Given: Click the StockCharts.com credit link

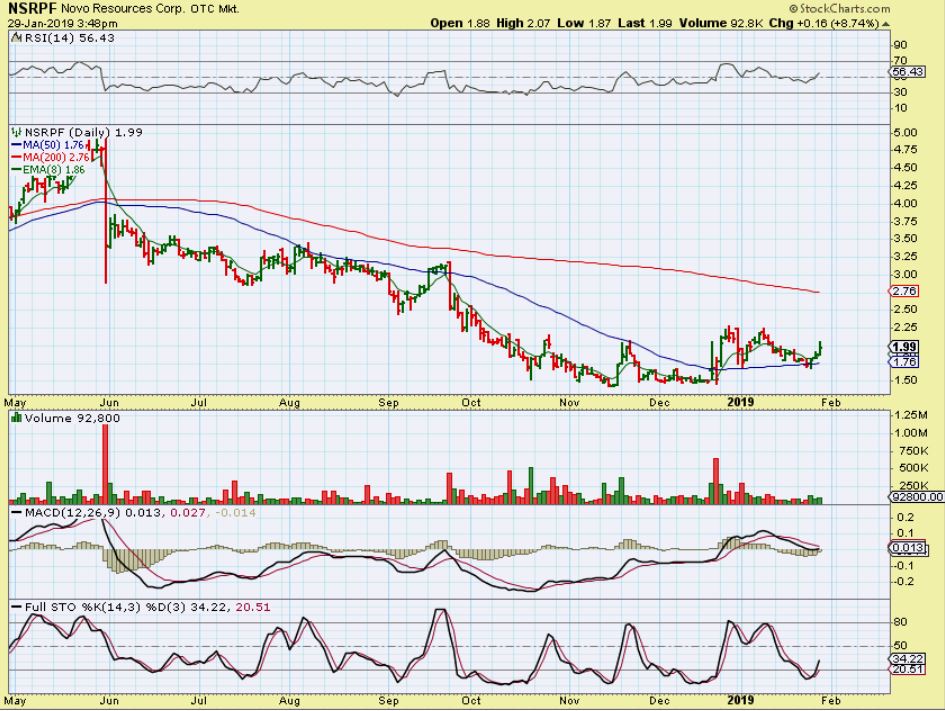Looking at the screenshot, I should coord(839,8).
